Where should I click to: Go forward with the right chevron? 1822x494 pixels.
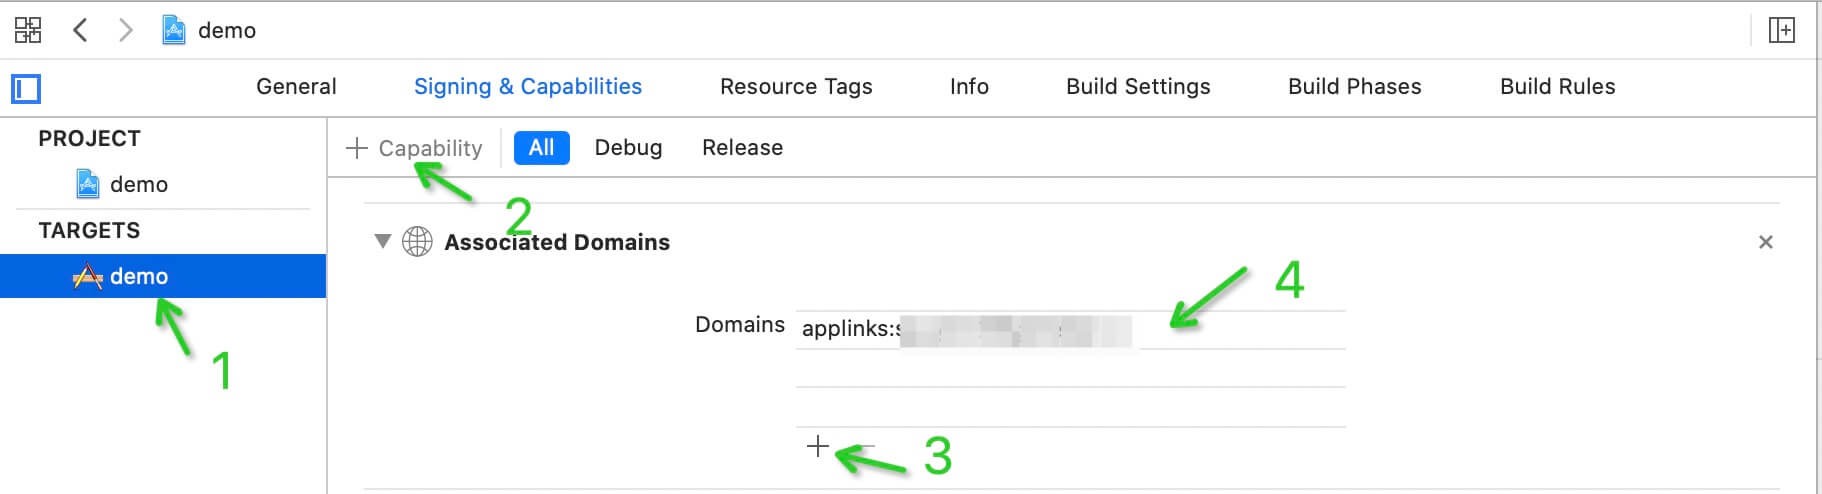(x=125, y=30)
